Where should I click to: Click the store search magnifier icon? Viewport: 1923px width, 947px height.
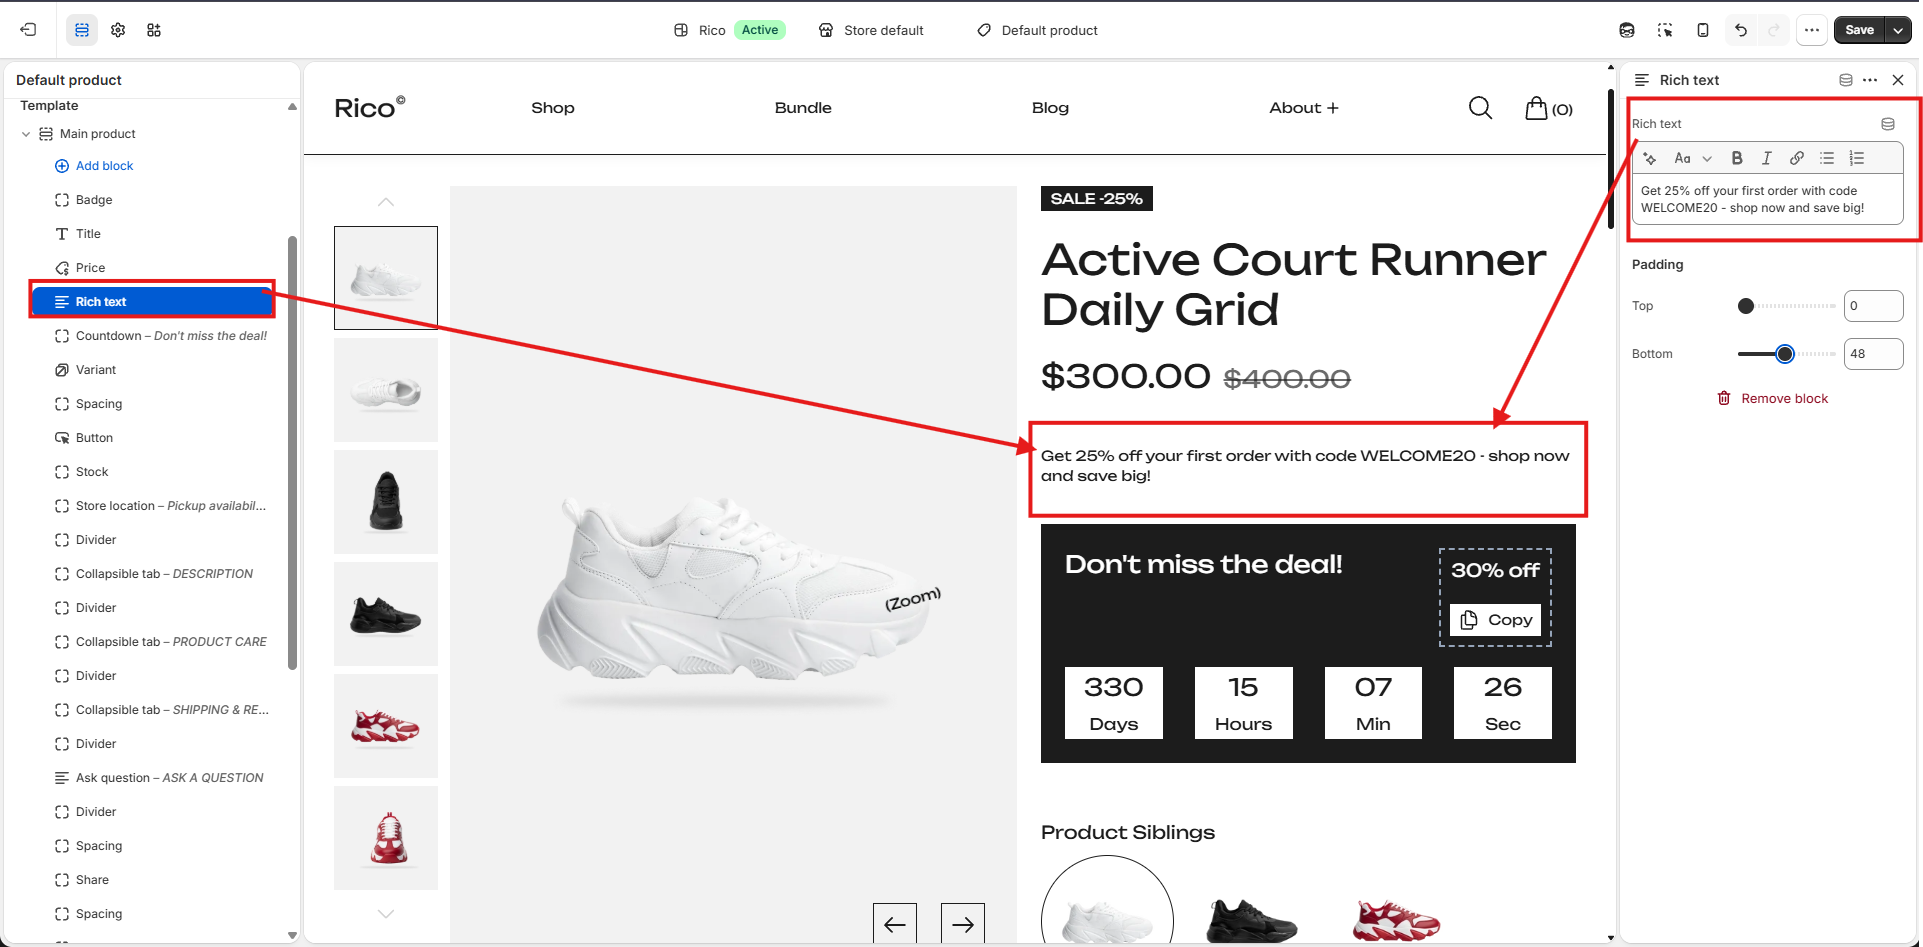coord(1480,108)
